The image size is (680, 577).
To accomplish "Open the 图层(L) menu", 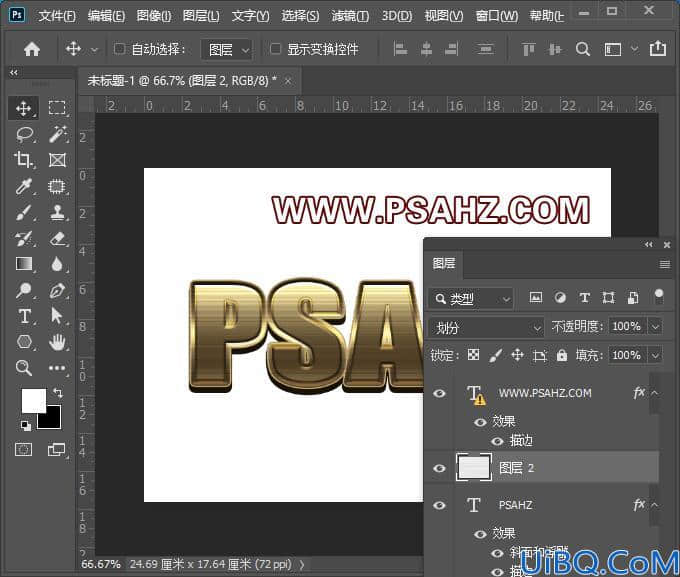I will [x=201, y=16].
